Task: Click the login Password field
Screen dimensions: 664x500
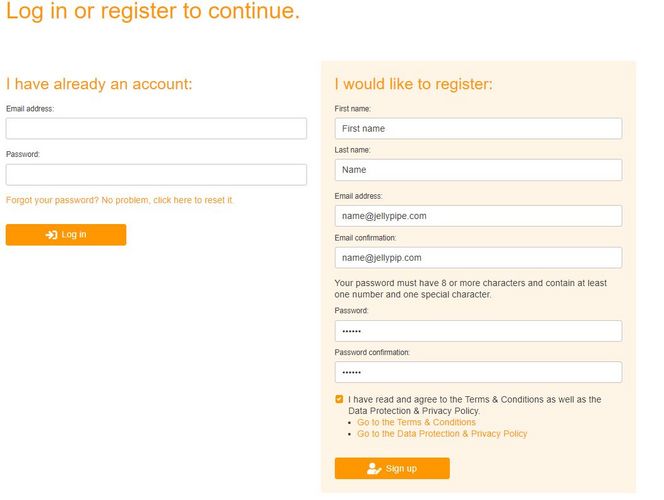Action: 156,175
